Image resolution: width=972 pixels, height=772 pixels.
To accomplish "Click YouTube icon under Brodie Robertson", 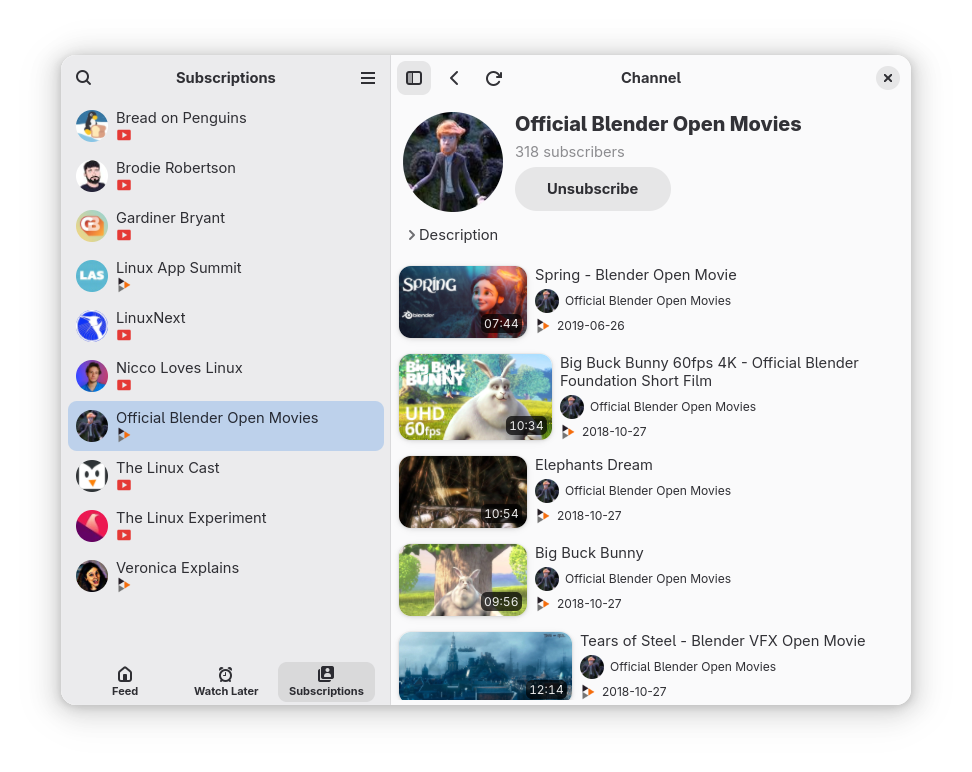I will [x=124, y=185].
